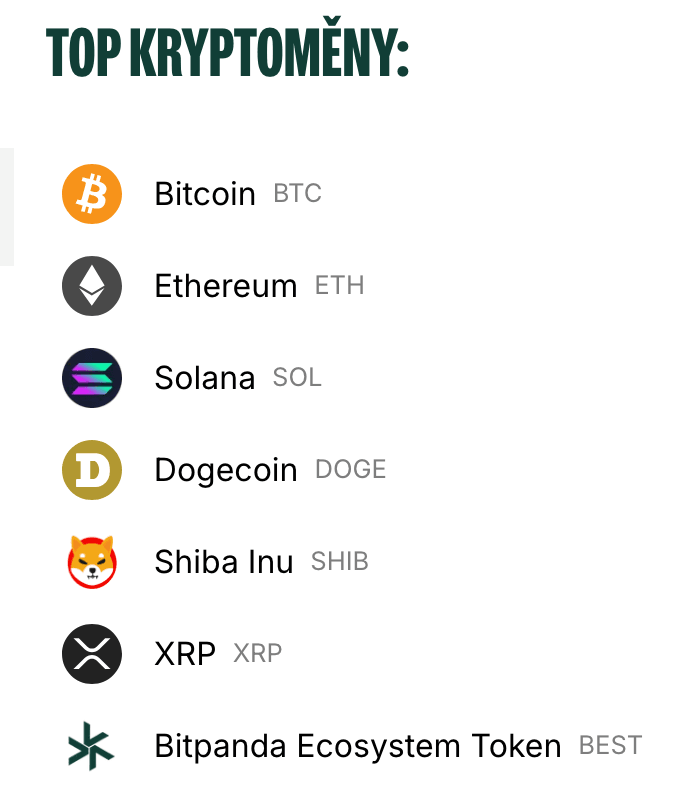The width and height of the screenshot is (684, 812).
Task: Click the SOL ticker symbol
Action: pyautogui.click(x=297, y=378)
